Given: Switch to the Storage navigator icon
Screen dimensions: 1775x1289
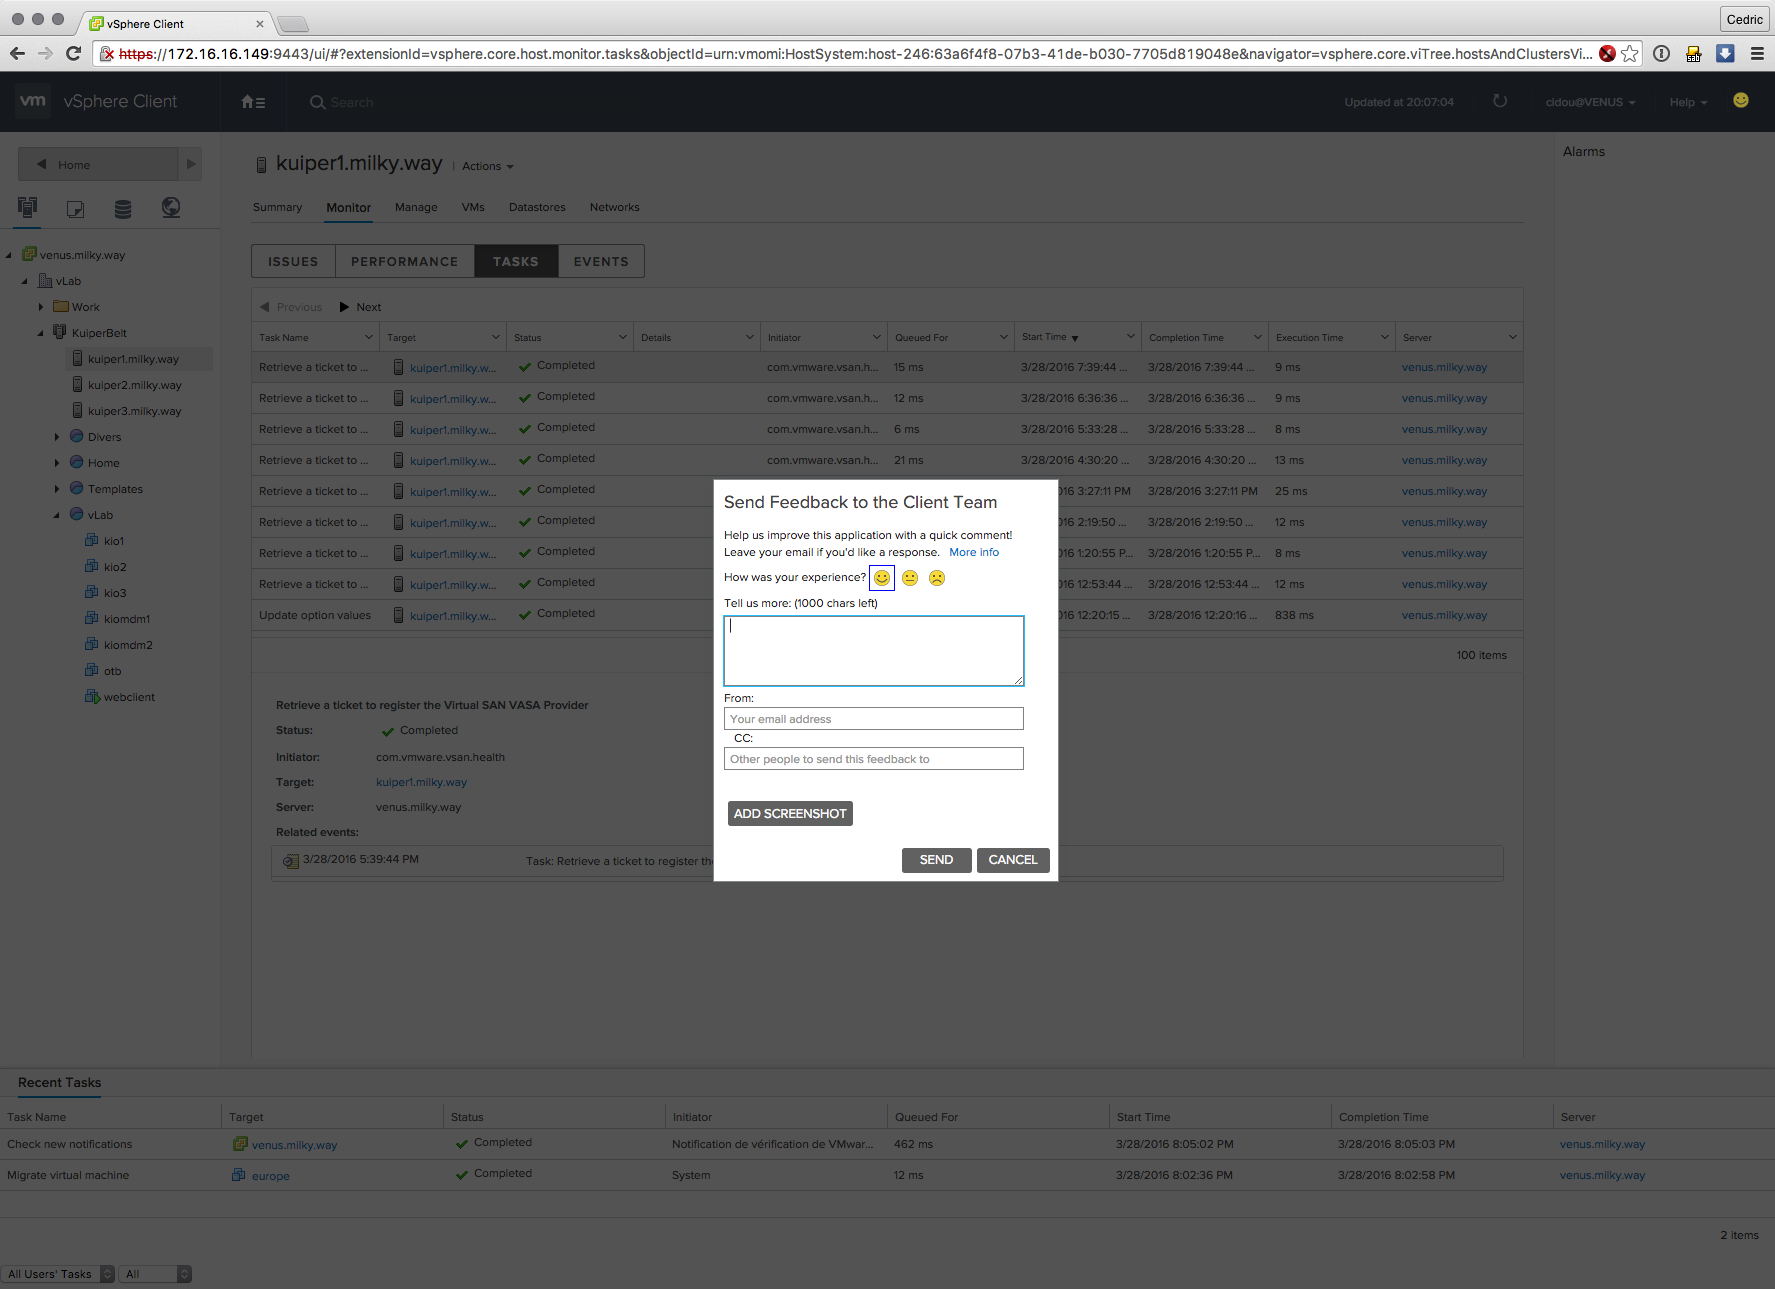Looking at the screenshot, I should 123,208.
